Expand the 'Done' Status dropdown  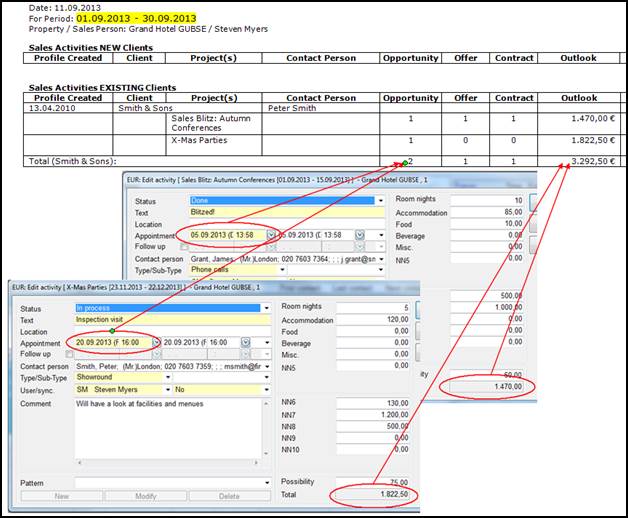(x=382, y=201)
